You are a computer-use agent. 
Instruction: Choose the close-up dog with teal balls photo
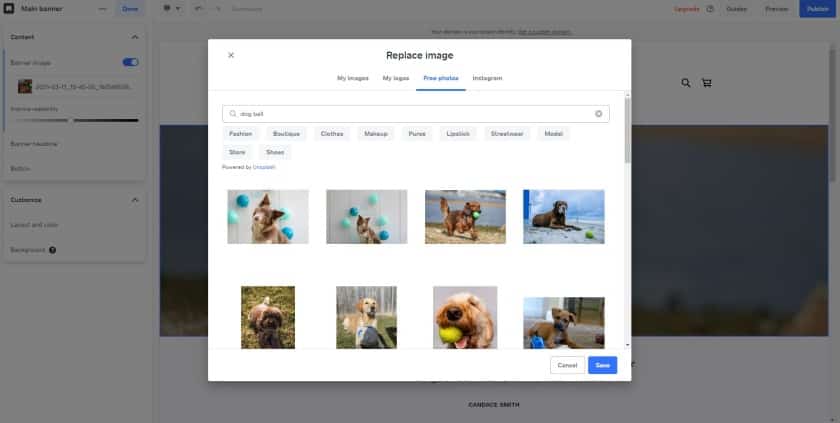point(268,217)
